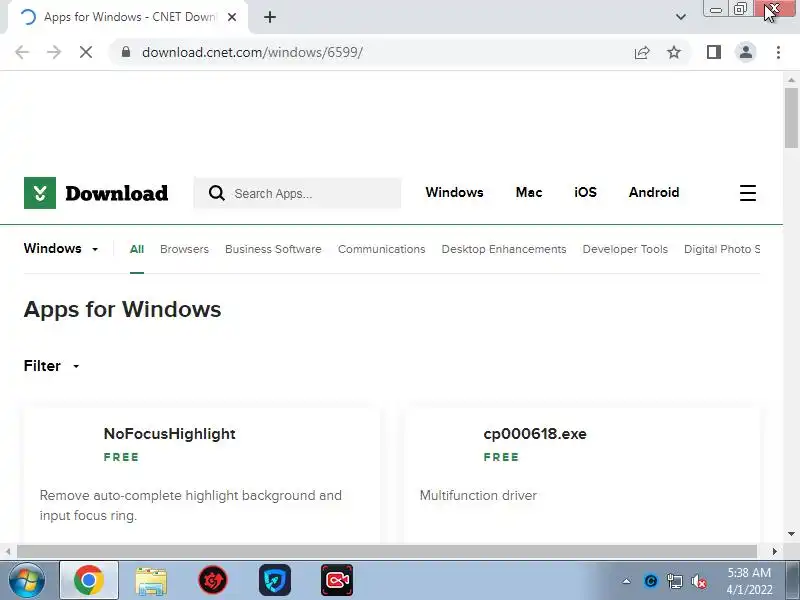This screenshot has height=600, width=800.
Task: Open the cp000618.exe app listing
Action: (535, 434)
